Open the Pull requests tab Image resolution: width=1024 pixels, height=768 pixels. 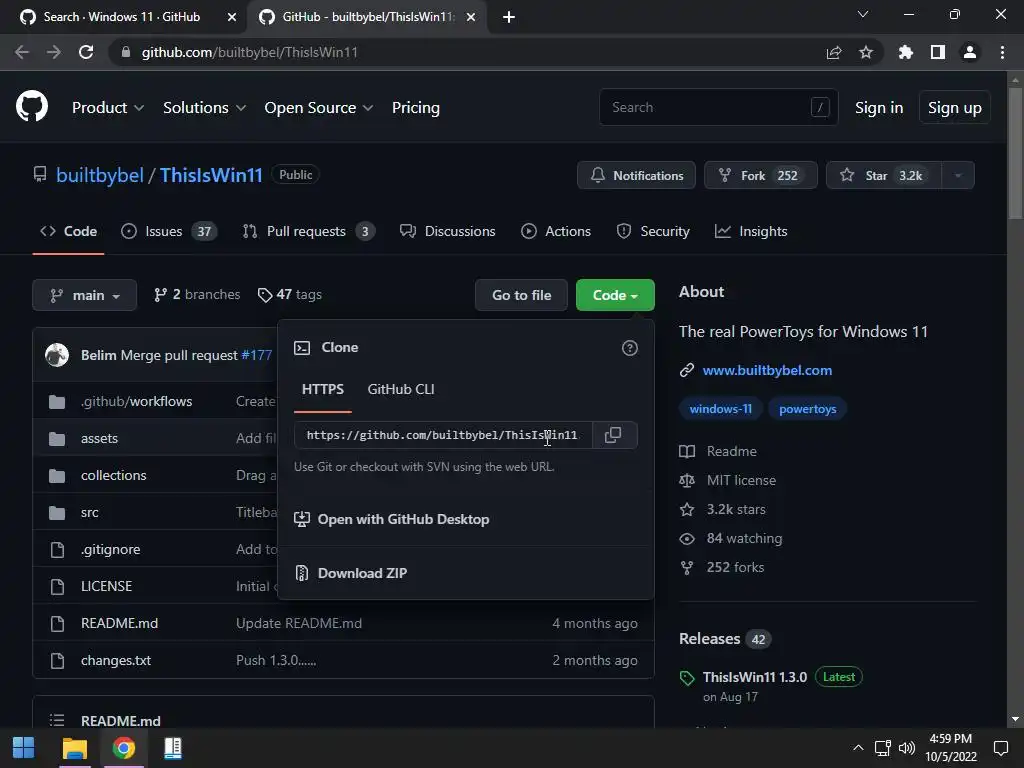tap(308, 232)
